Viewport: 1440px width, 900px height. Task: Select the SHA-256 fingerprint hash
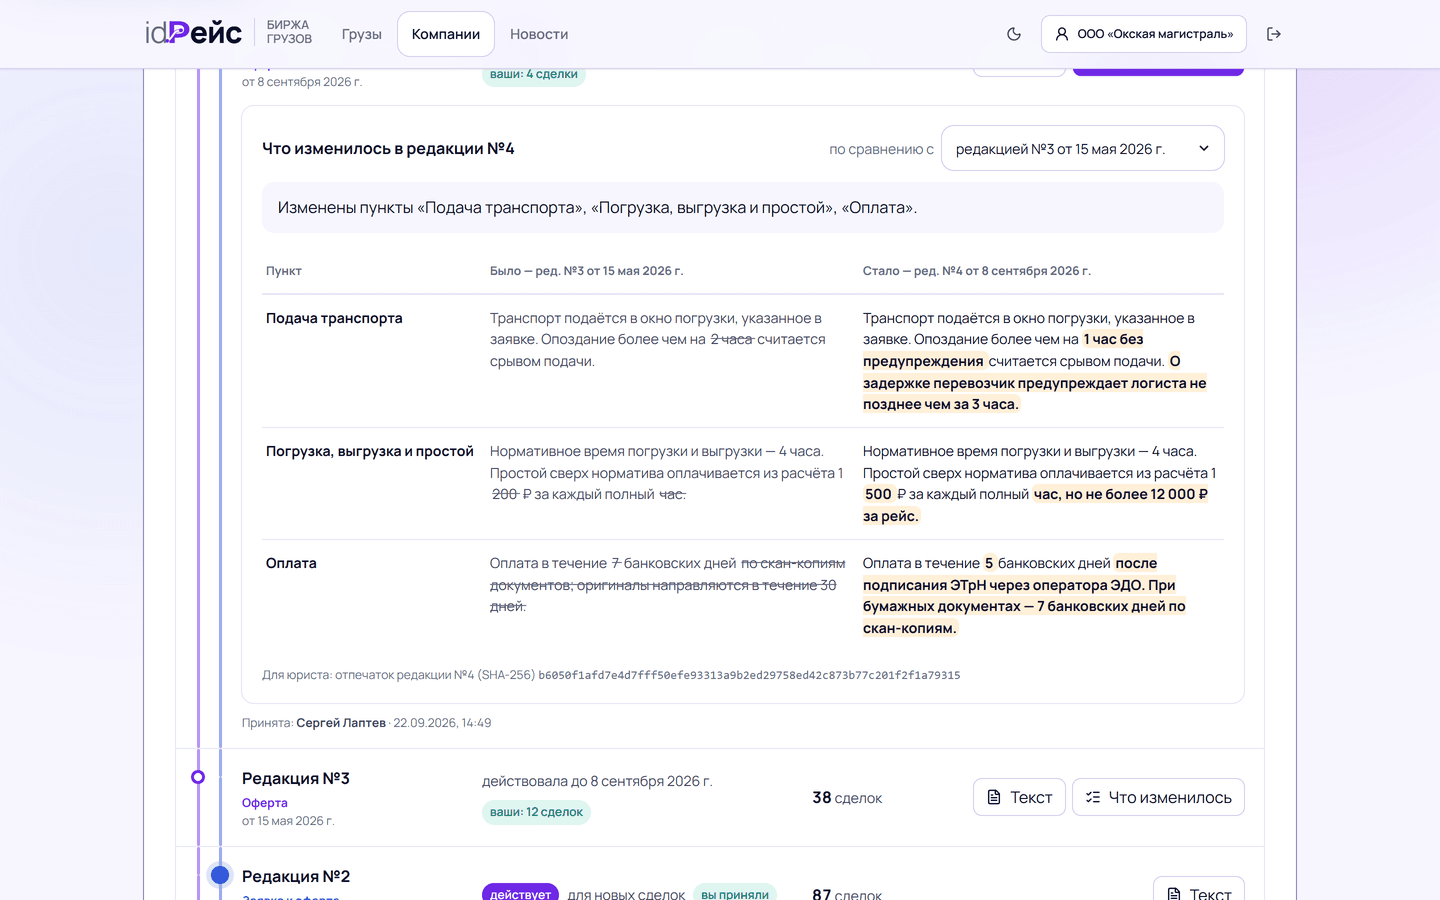click(749, 675)
